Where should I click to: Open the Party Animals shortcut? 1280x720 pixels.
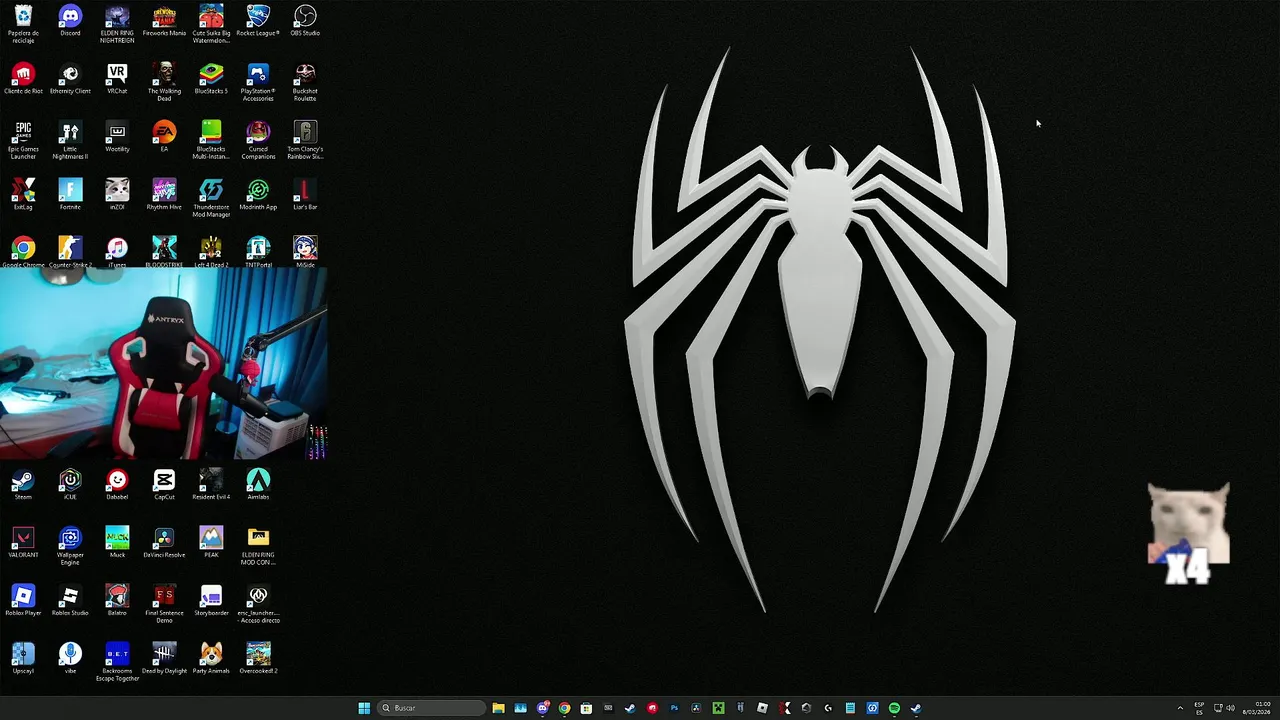point(211,659)
